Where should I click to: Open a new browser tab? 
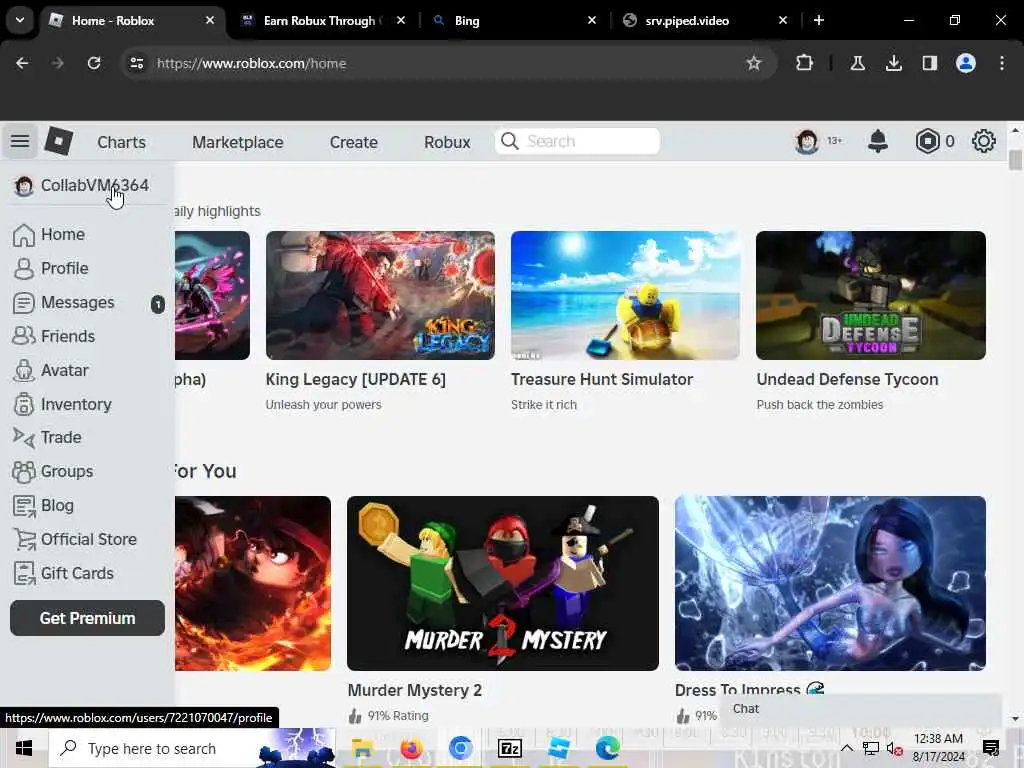tap(818, 20)
